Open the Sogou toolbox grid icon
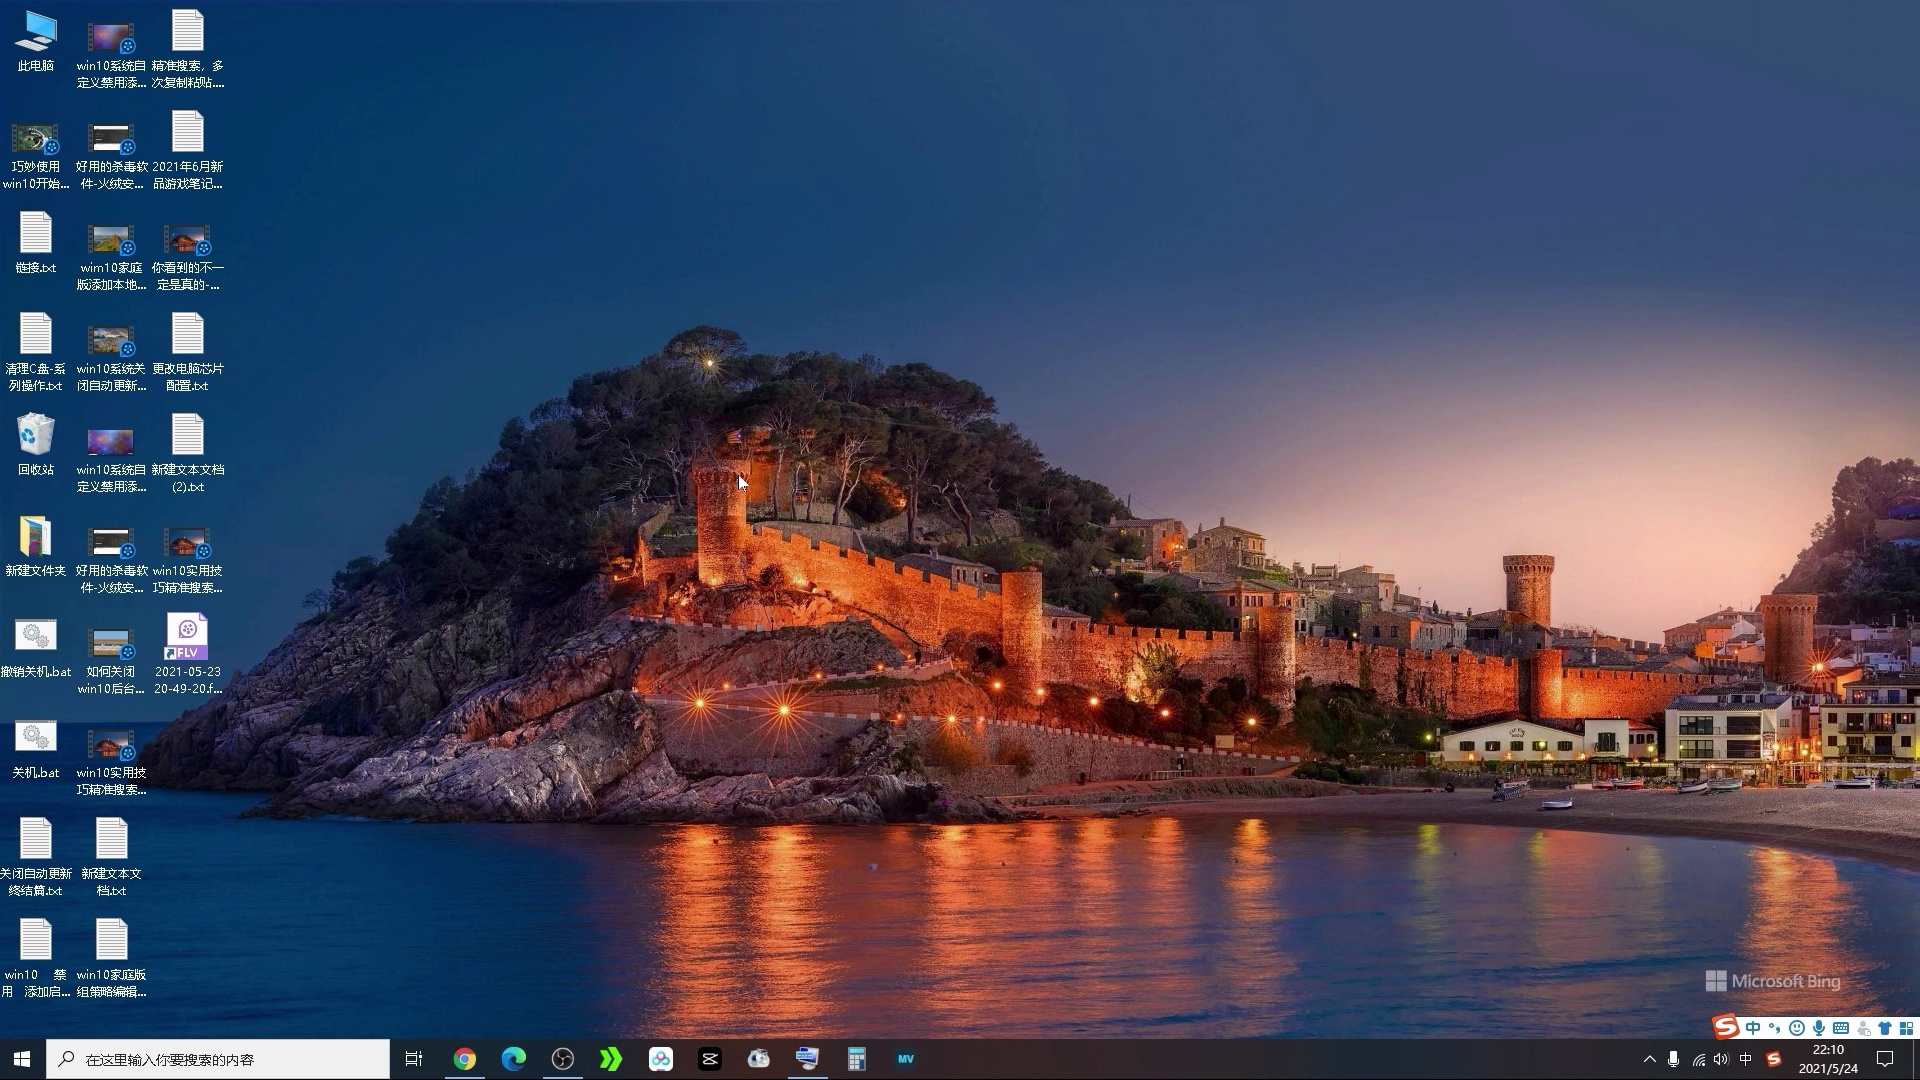 pos(1906,1028)
